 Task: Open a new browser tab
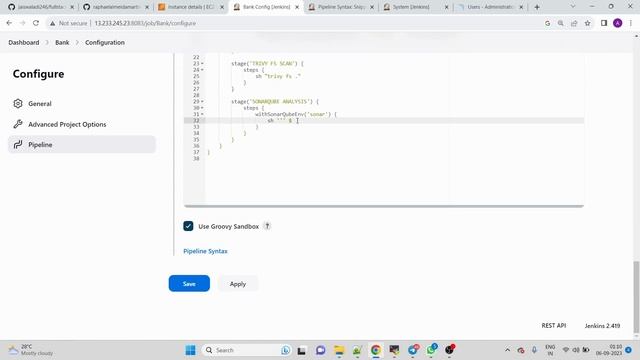click(537, 7)
